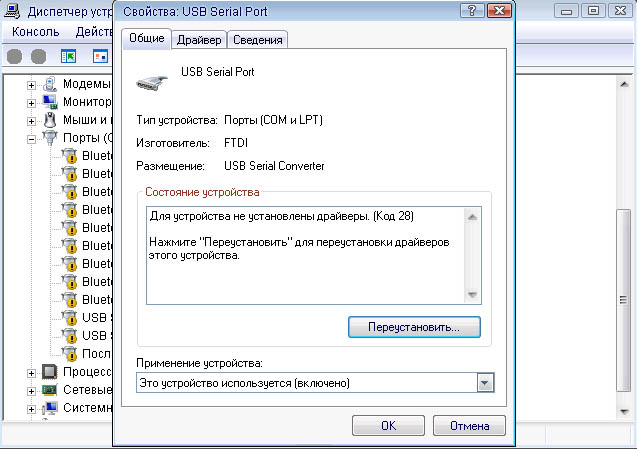The height and width of the screenshot is (449, 637).
Task: Select the Мыши mouse category icon
Action: click(50, 120)
